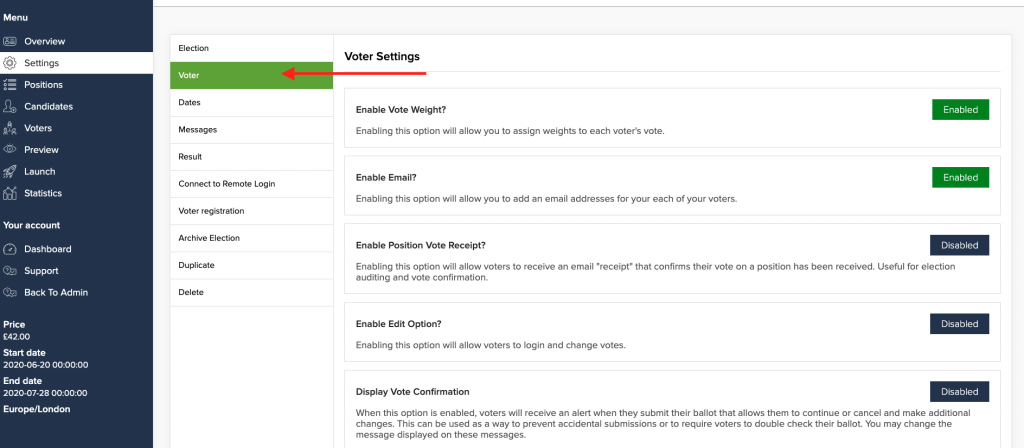Click the Overview card icon in menu
This screenshot has height=448, width=1024.
[x=10, y=41]
